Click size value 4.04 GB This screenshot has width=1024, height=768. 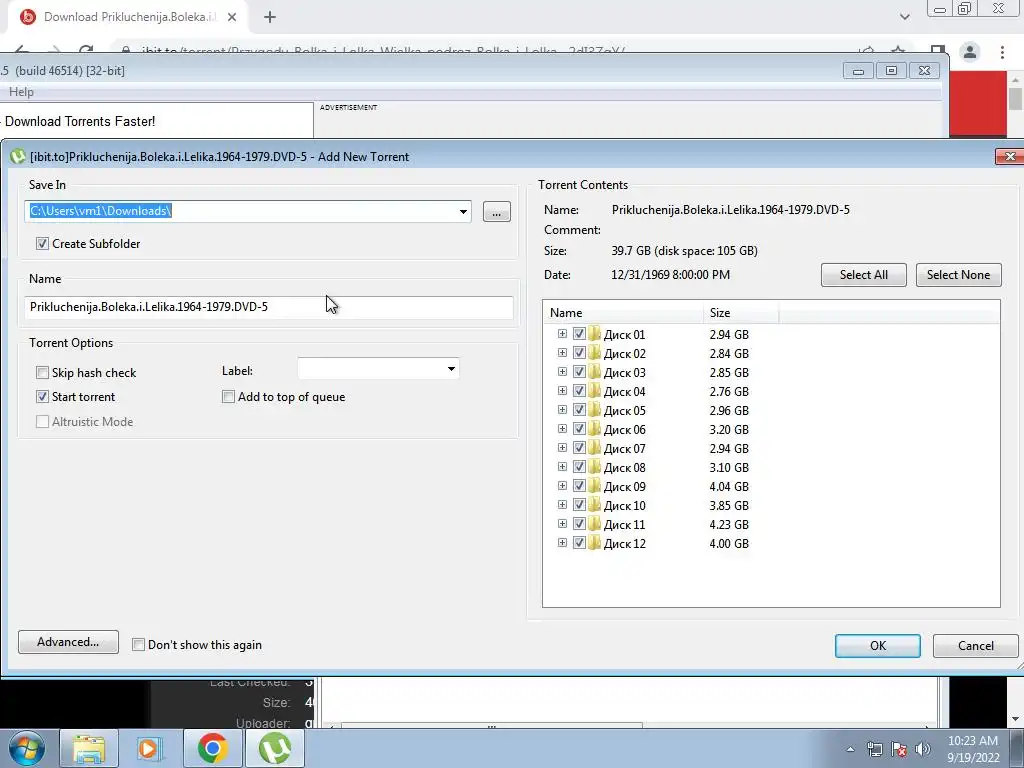click(x=729, y=487)
